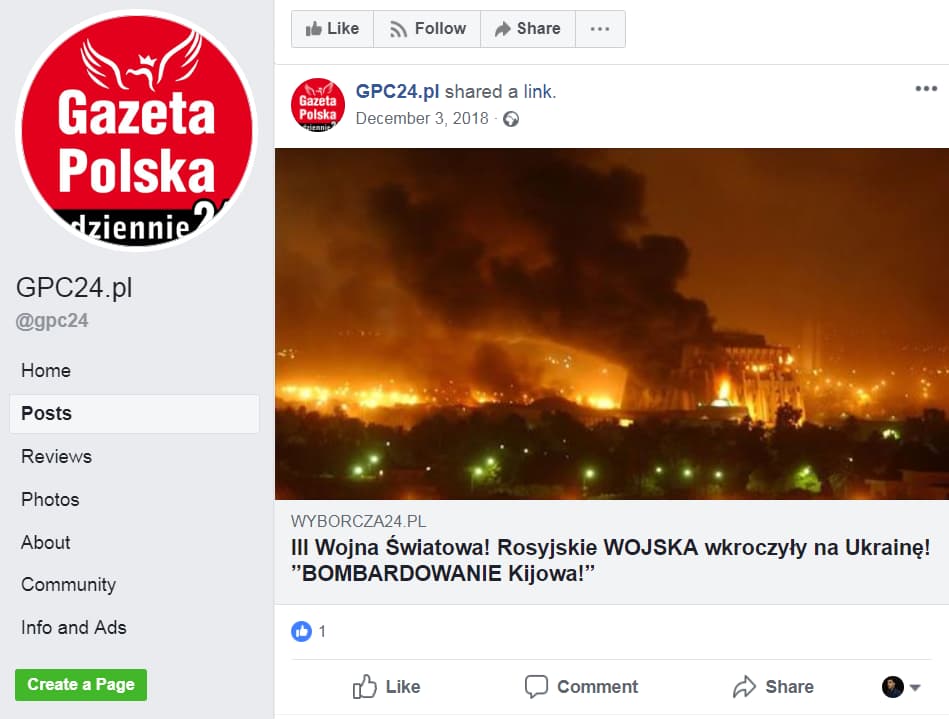
Task: Click the green Create a Page button
Action: (x=81, y=685)
